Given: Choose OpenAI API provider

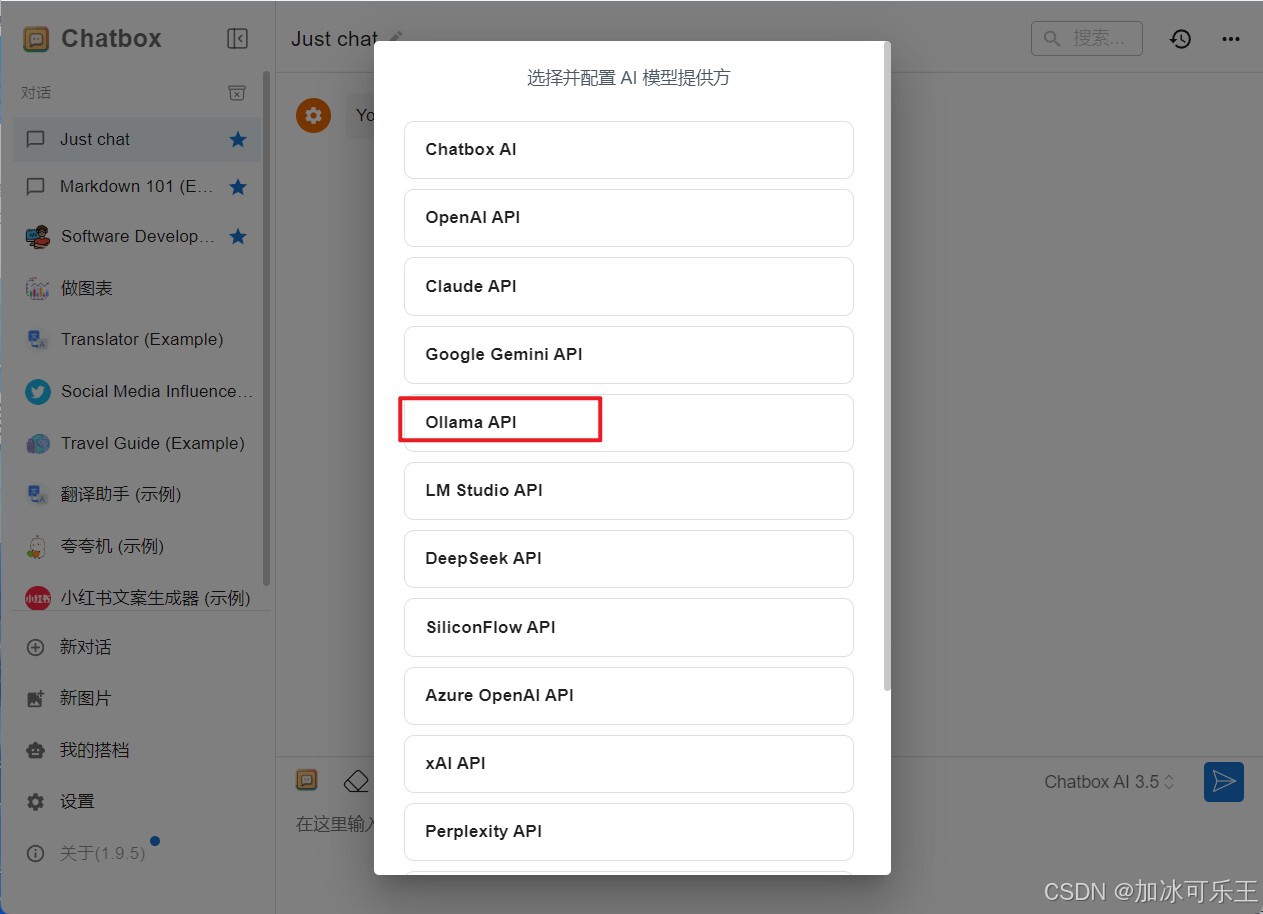Looking at the screenshot, I should coord(628,218).
